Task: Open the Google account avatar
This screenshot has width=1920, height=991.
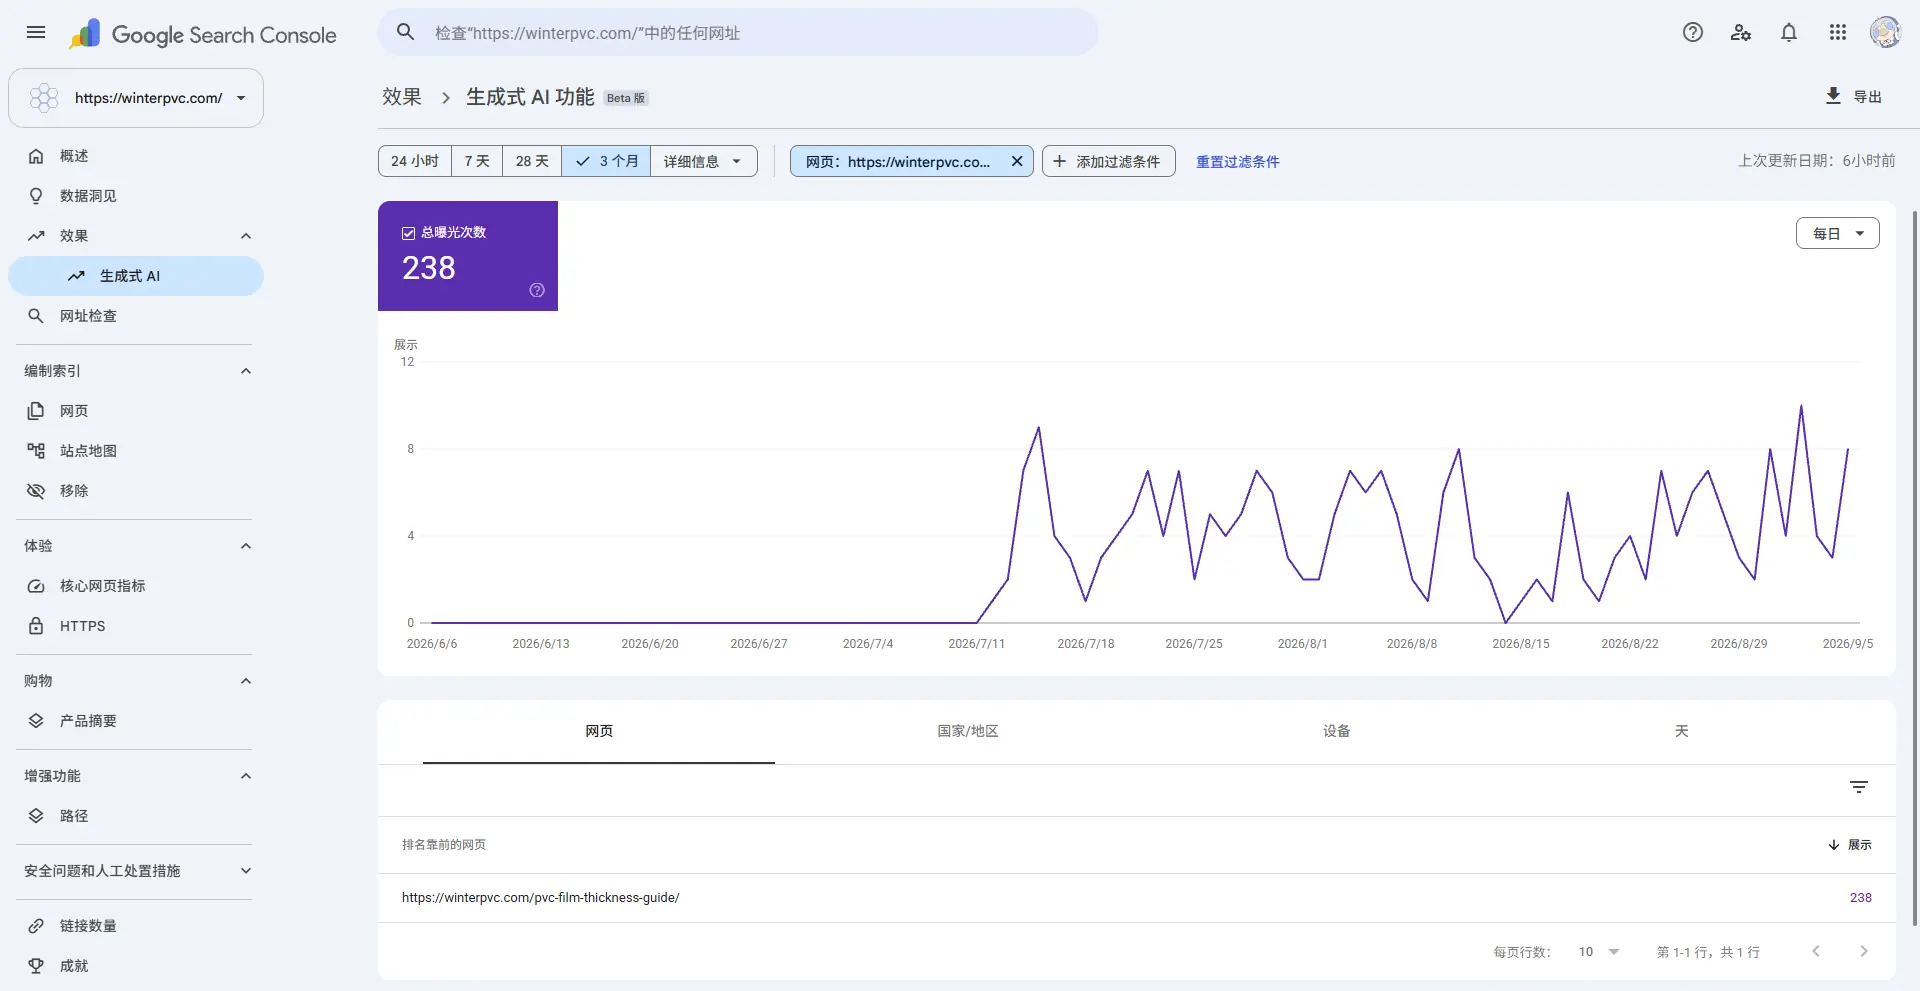Action: (x=1885, y=33)
